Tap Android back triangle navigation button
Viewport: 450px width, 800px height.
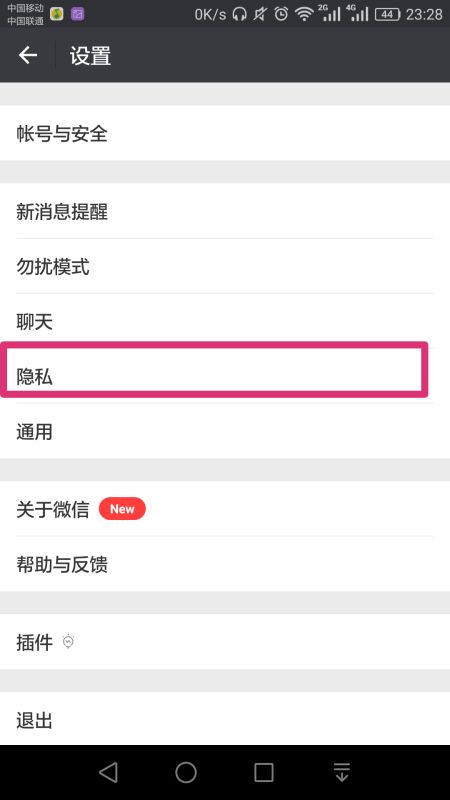click(x=108, y=772)
